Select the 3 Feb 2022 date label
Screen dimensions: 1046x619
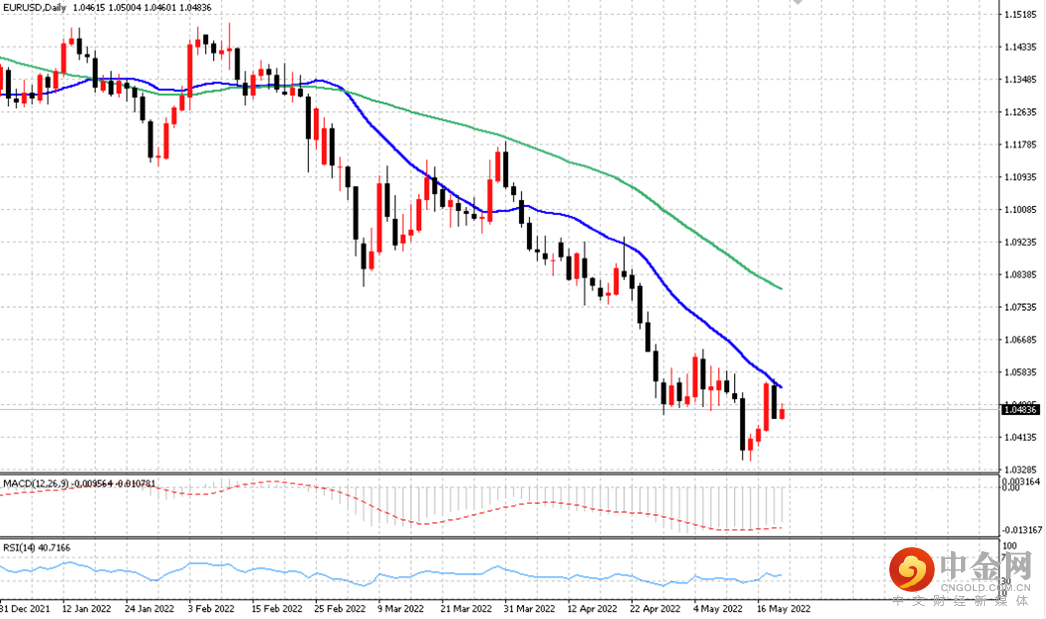(211, 608)
